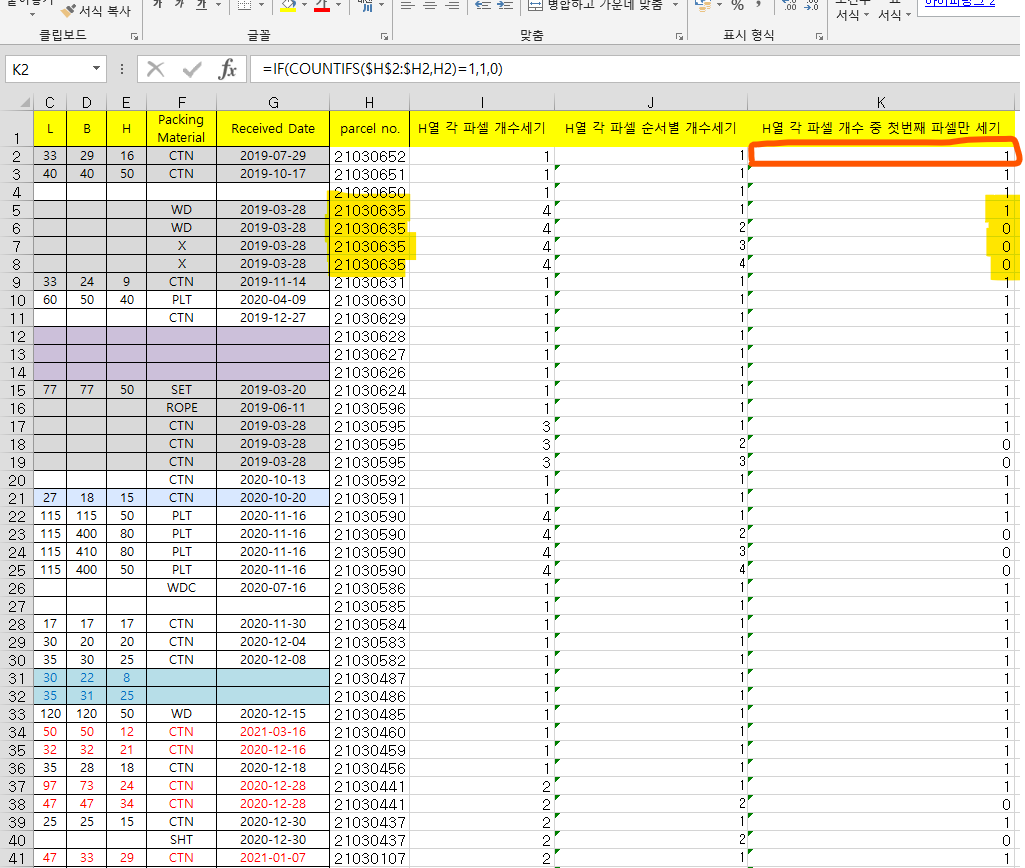Select column H by its header
Screen dimensions: 1025x868
click(369, 103)
